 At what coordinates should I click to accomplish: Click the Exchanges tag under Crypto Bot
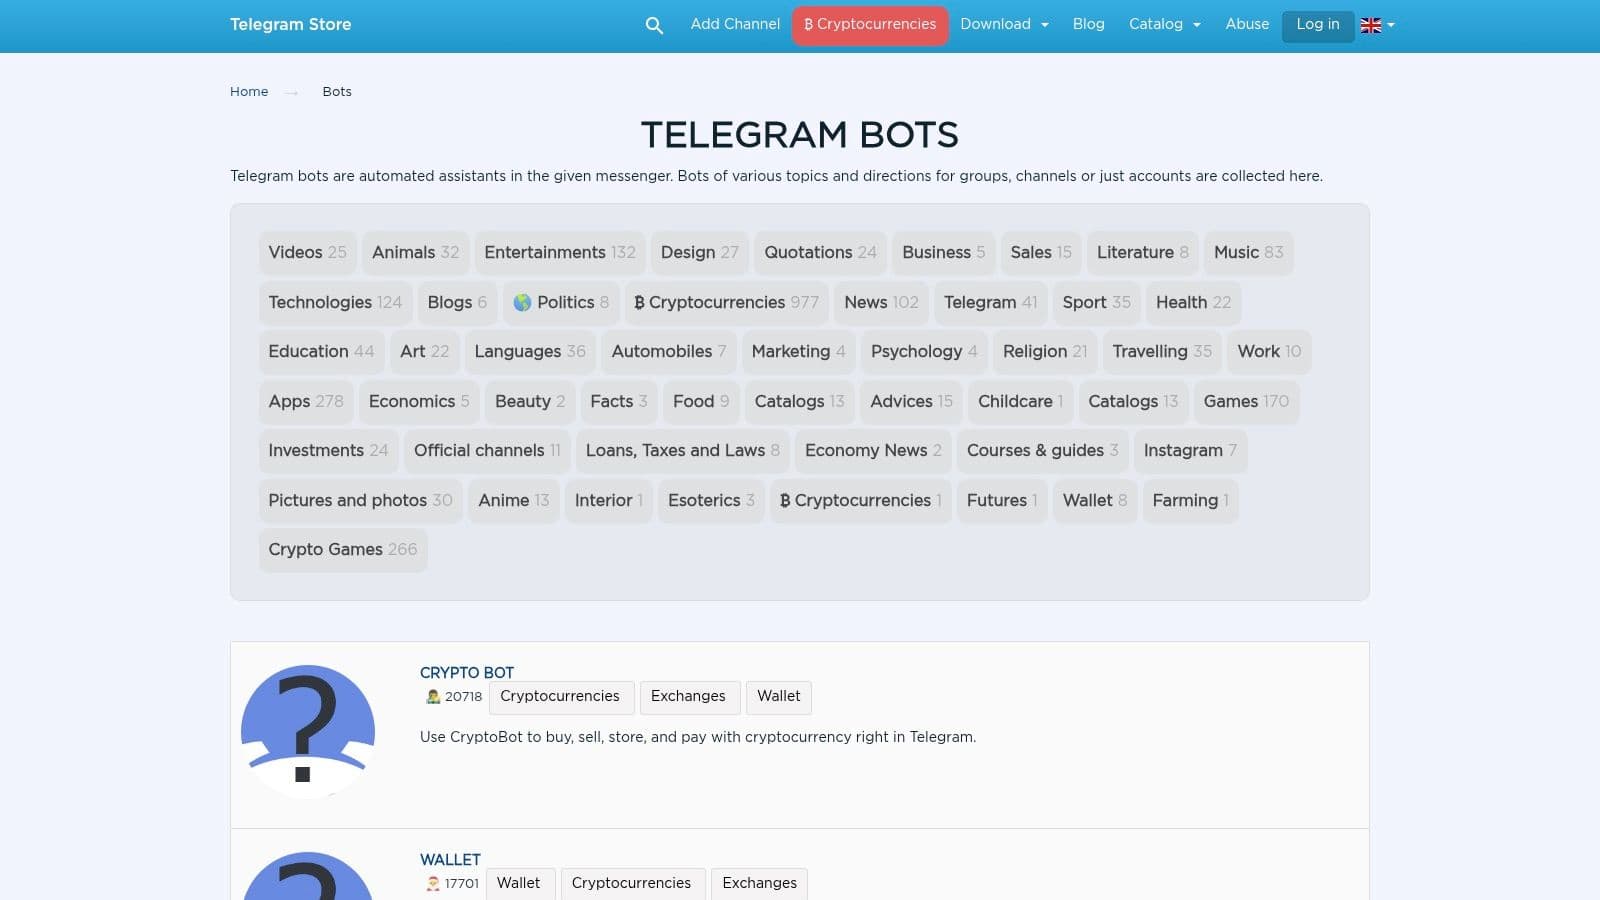pyautogui.click(x=688, y=697)
